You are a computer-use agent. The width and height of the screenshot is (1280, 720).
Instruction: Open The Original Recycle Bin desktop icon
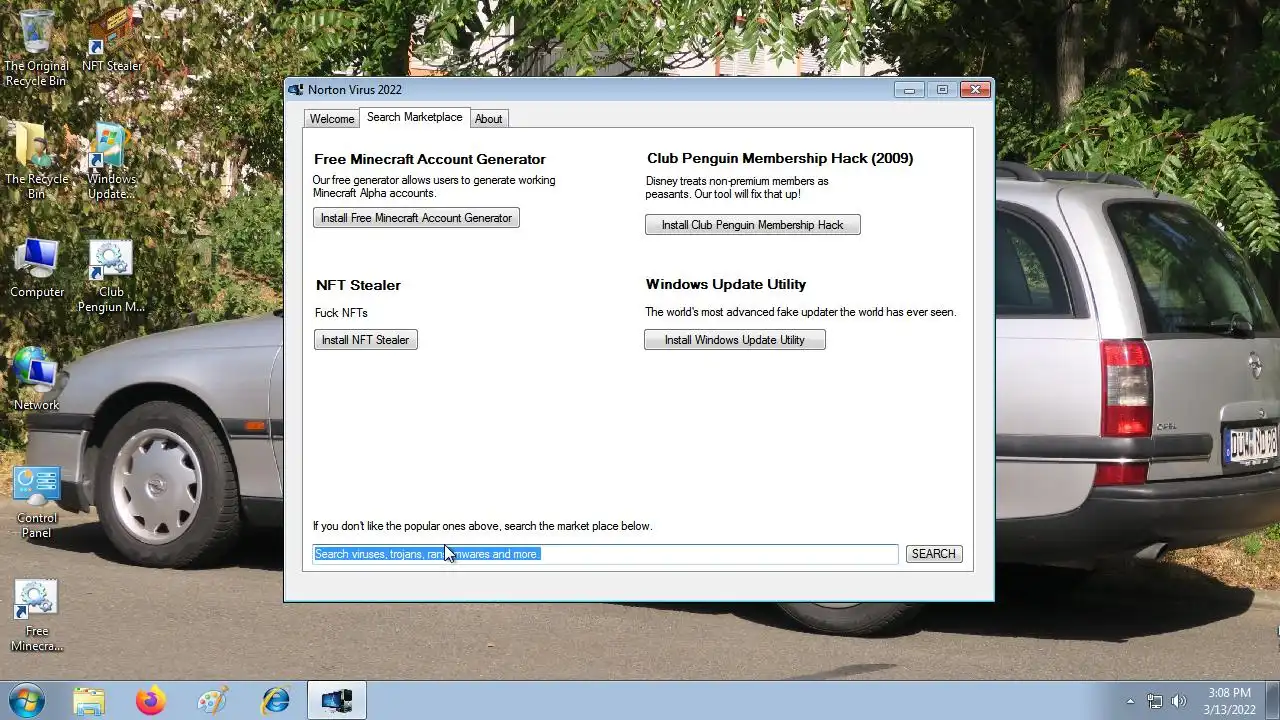tap(37, 45)
